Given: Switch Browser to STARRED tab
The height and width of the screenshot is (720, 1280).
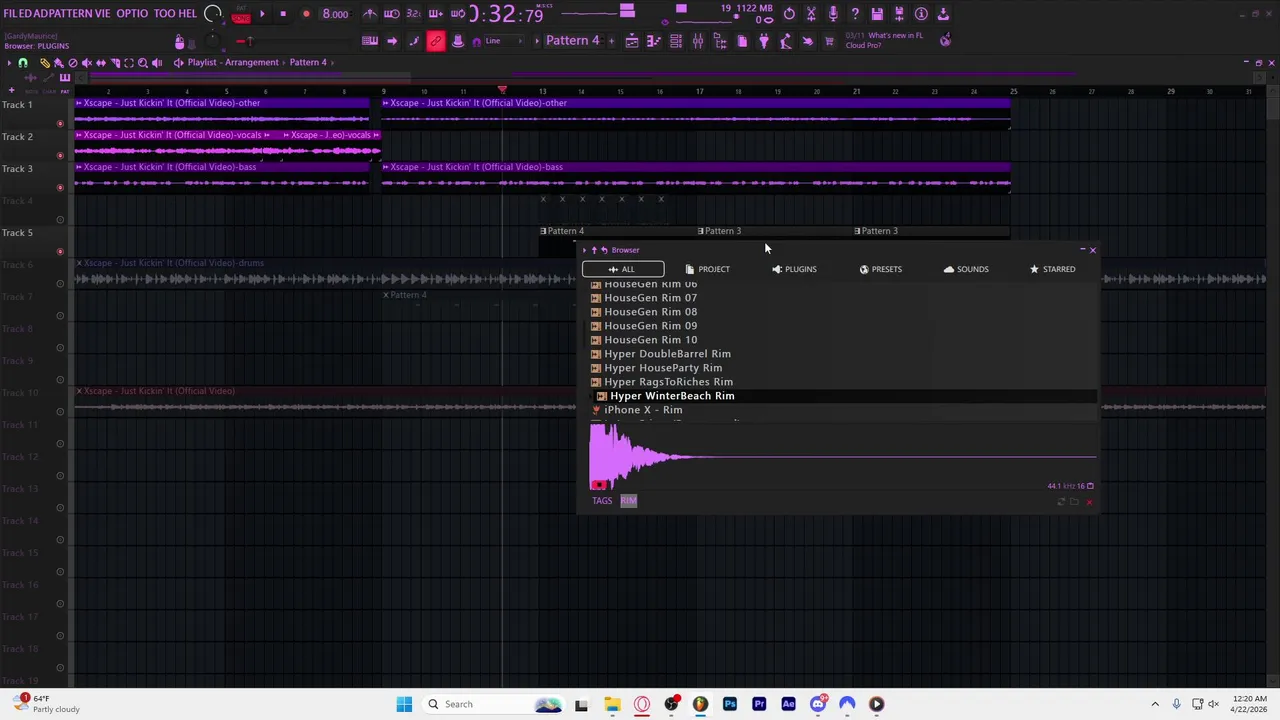Looking at the screenshot, I should click(x=1053, y=269).
